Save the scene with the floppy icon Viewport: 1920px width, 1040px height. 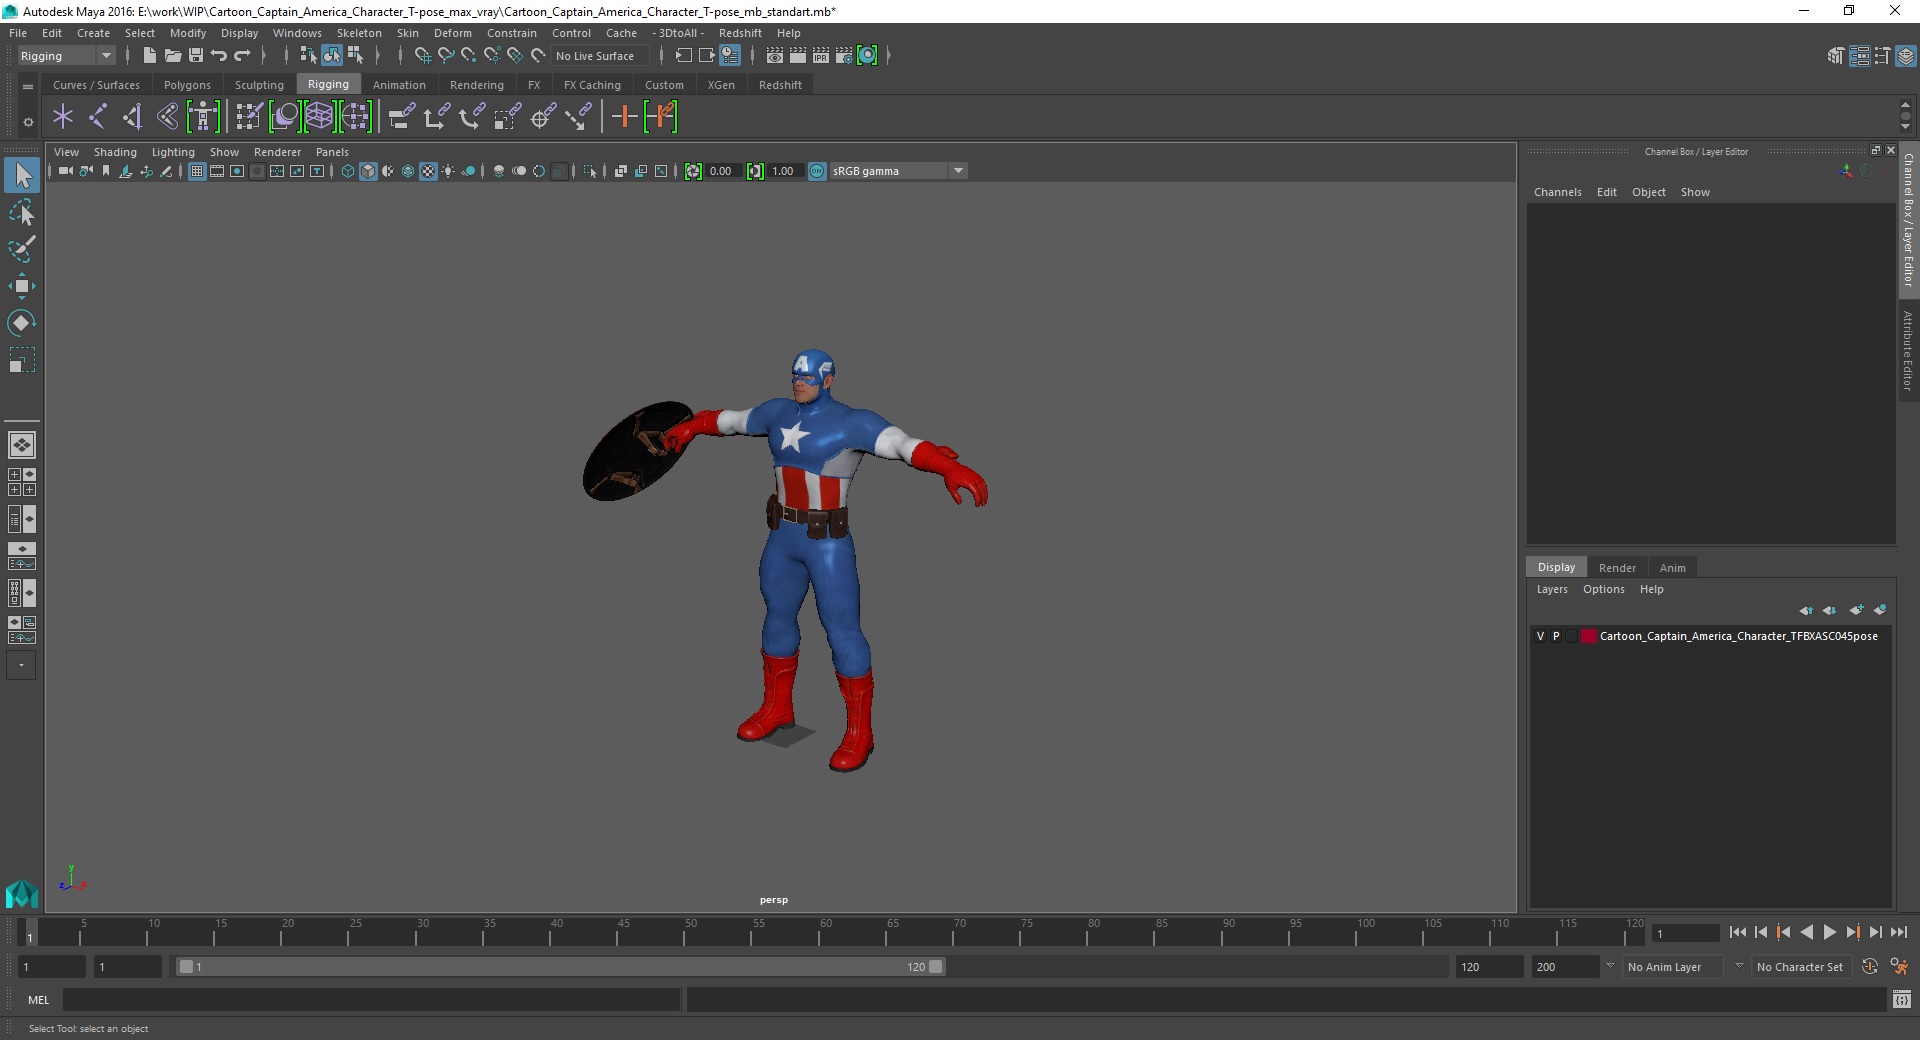(x=195, y=56)
